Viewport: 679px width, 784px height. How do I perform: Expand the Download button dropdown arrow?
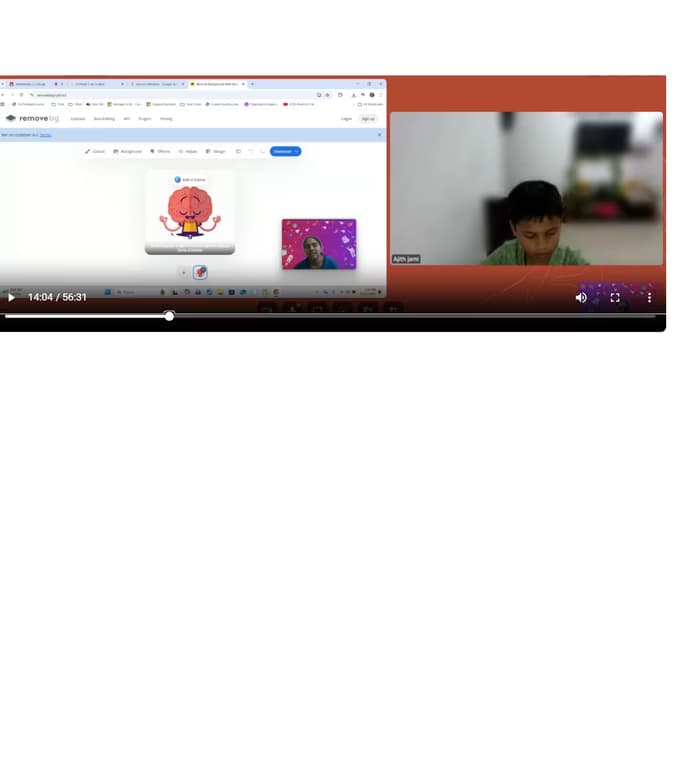(x=297, y=151)
